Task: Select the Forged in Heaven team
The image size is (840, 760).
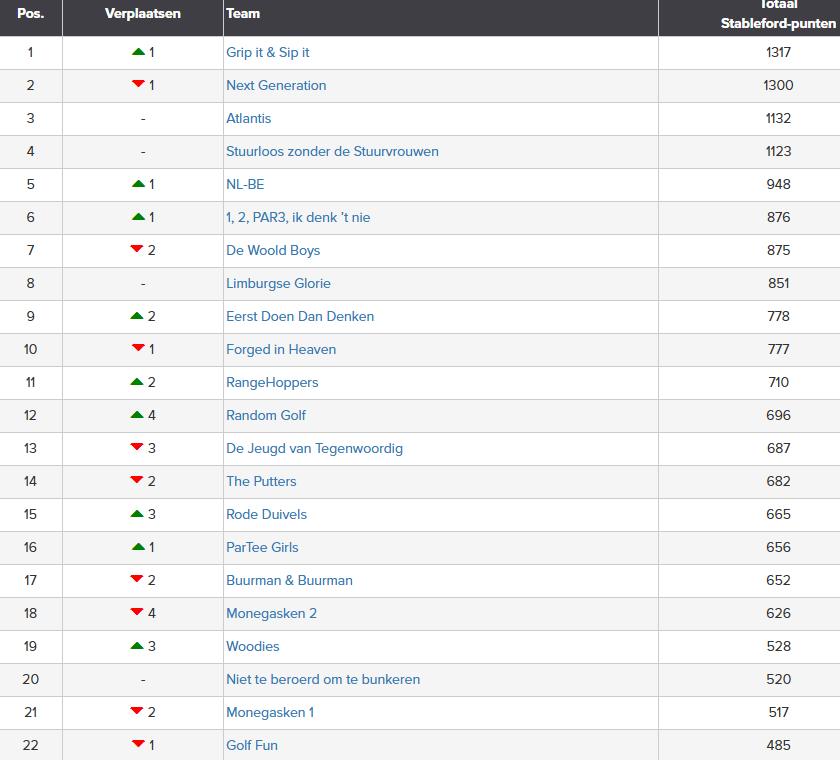Action: pos(281,350)
